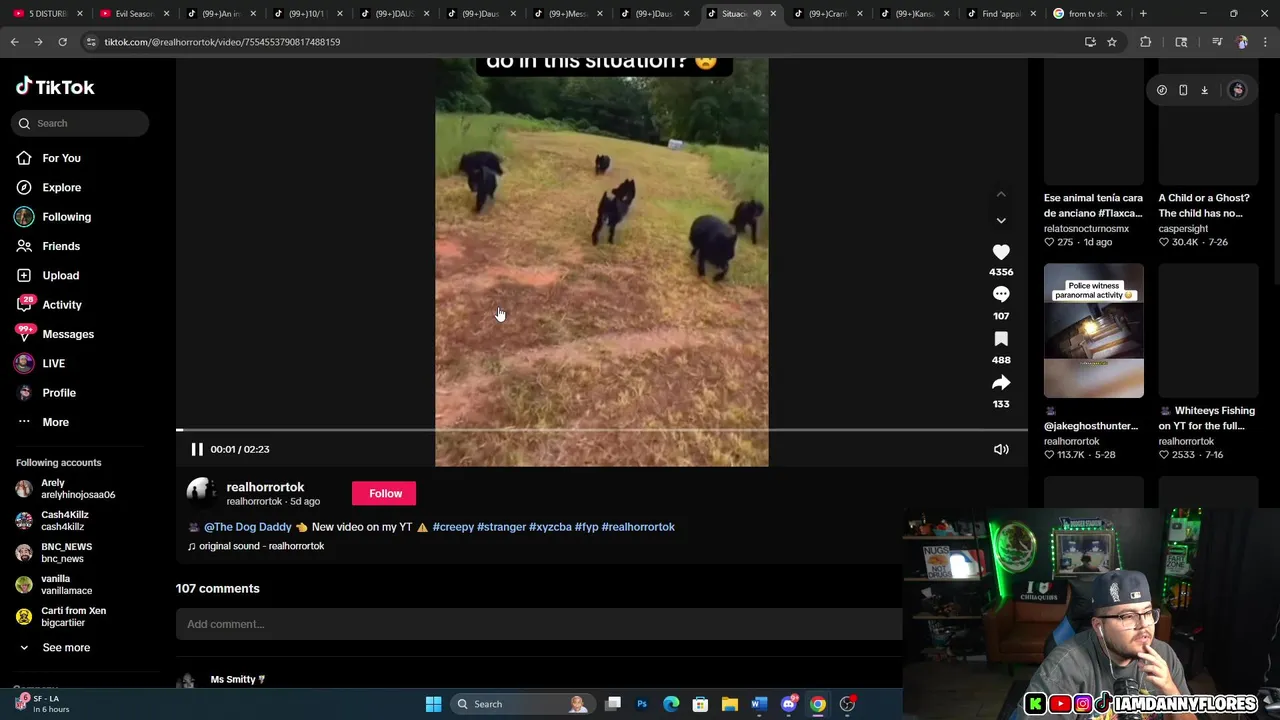
Task: Open the 'Ese animal tenía cara' video
Action: [1093, 205]
